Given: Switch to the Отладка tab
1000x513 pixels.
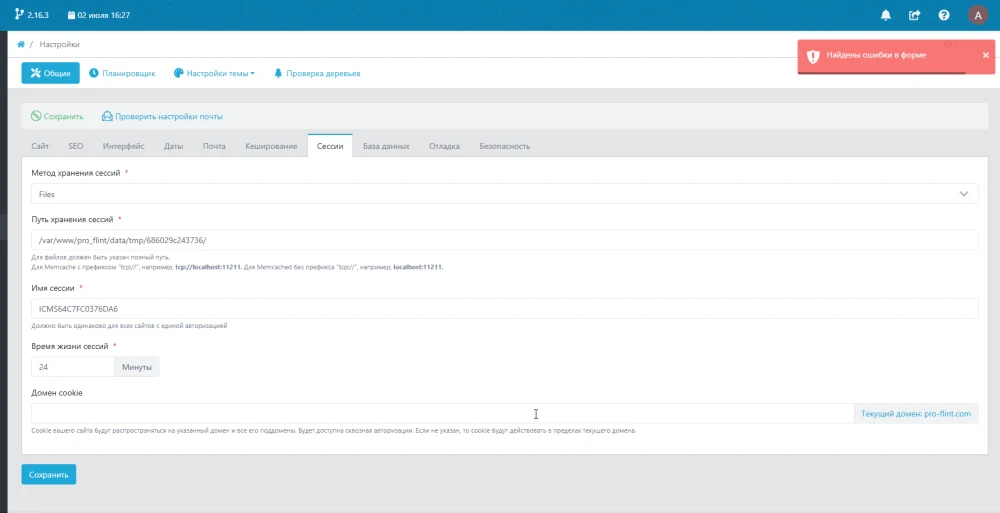Looking at the screenshot, I should (445, 146).
